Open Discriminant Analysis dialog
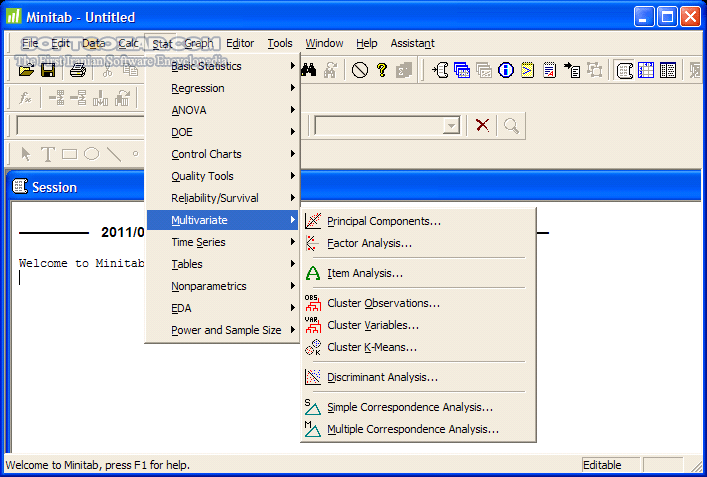707x477 pixels. click(x=382, y=377)
